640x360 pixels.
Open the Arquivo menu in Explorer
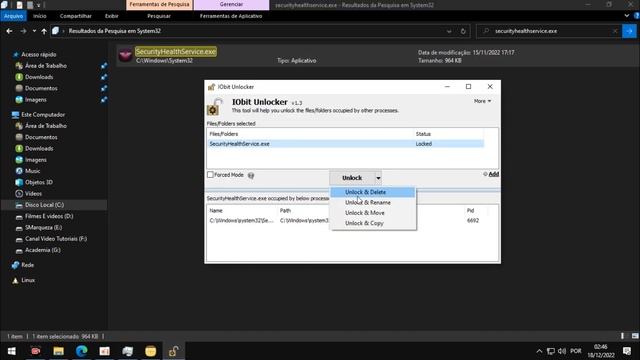point(13,16)
